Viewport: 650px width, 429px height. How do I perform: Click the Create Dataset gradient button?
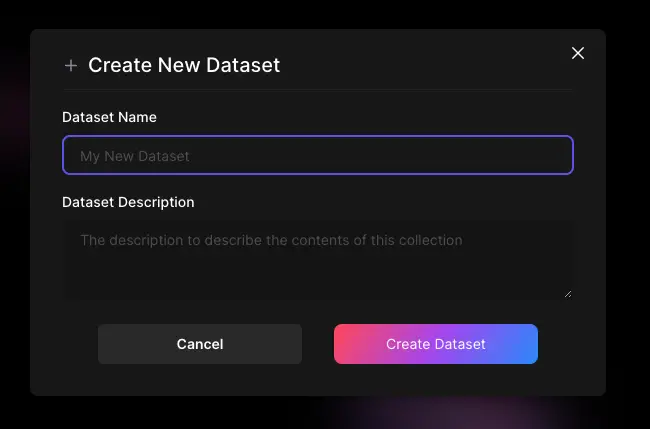[436, 344]
